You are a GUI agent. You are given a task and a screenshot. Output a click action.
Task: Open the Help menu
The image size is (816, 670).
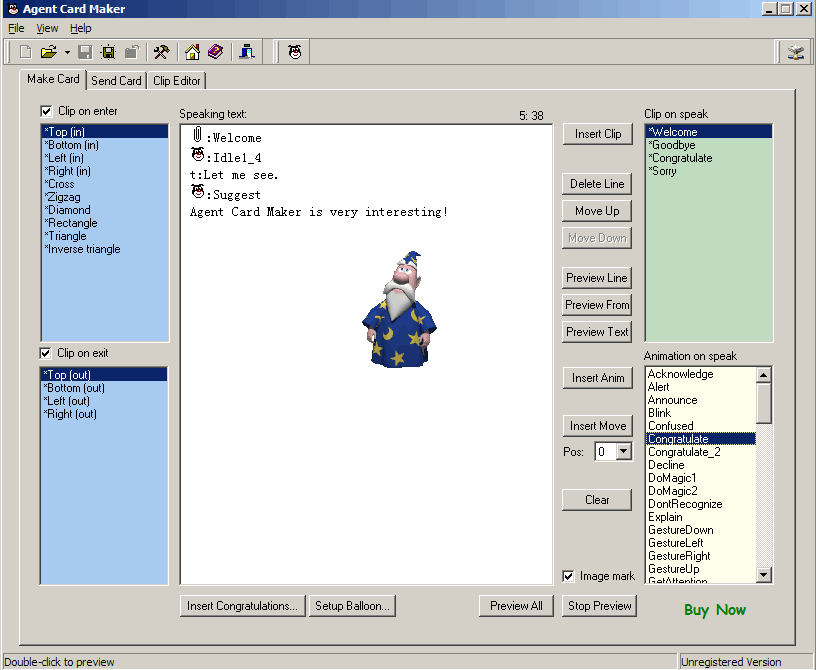pos(81,28)
